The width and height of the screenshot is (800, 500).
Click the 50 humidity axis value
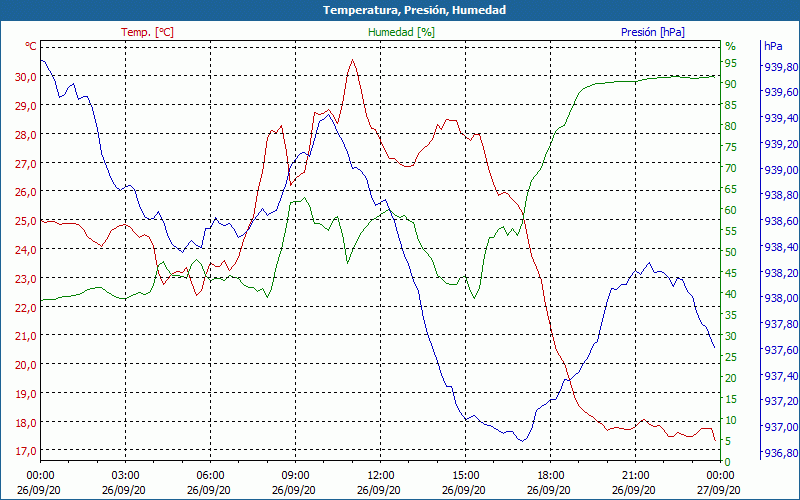point(731,252)
